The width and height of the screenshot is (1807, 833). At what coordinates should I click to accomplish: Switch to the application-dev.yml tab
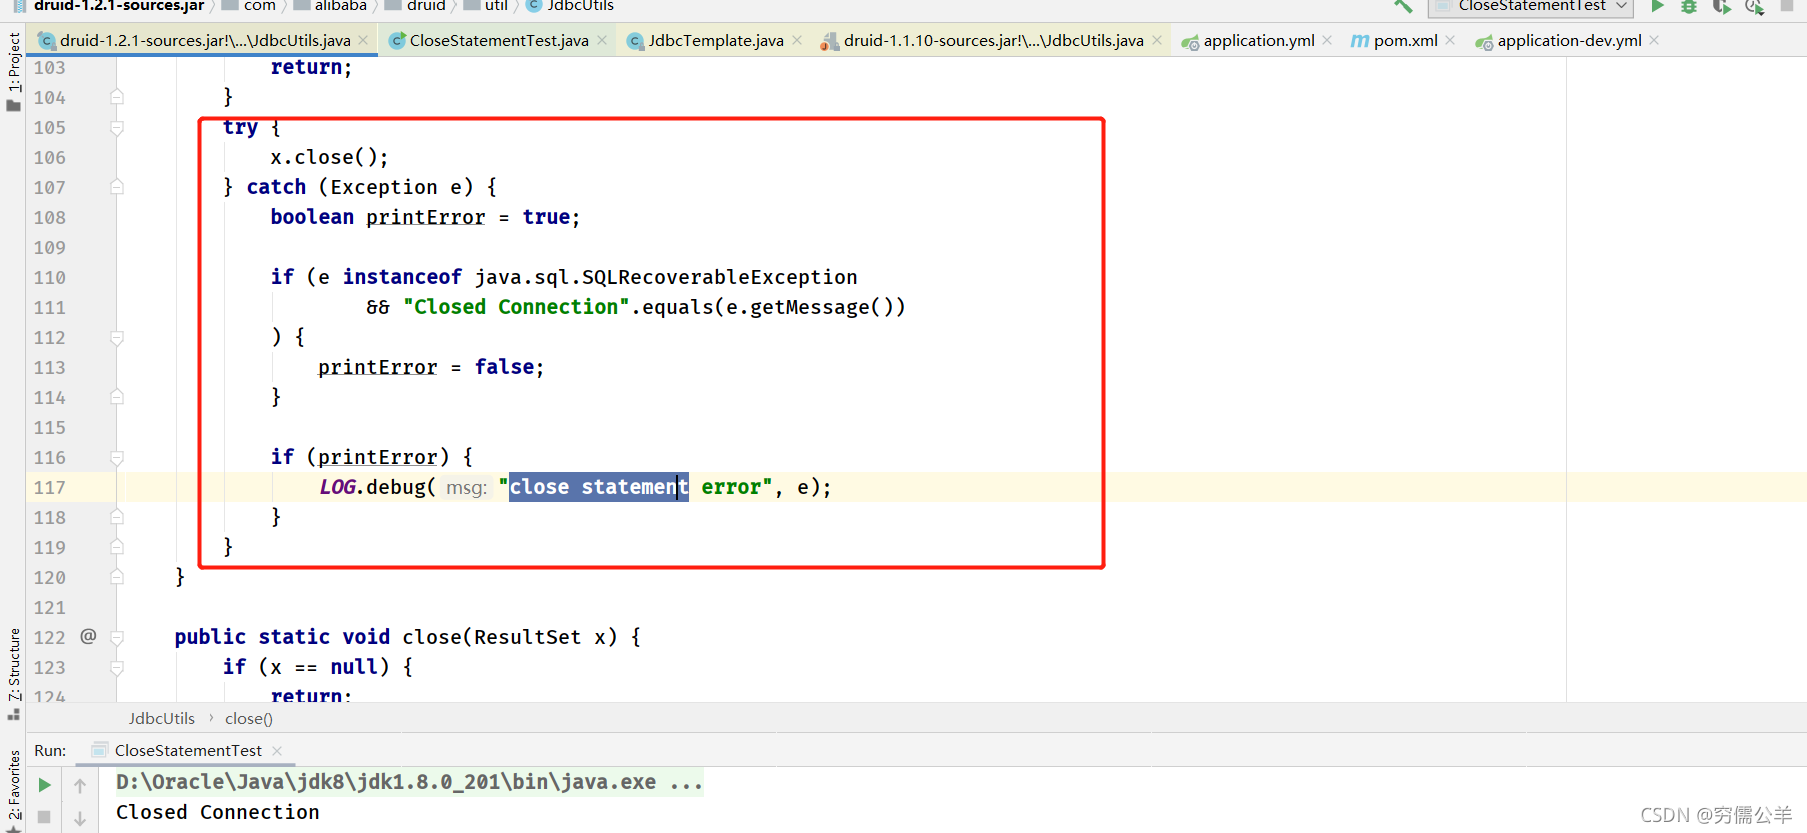click(1568, 40)
